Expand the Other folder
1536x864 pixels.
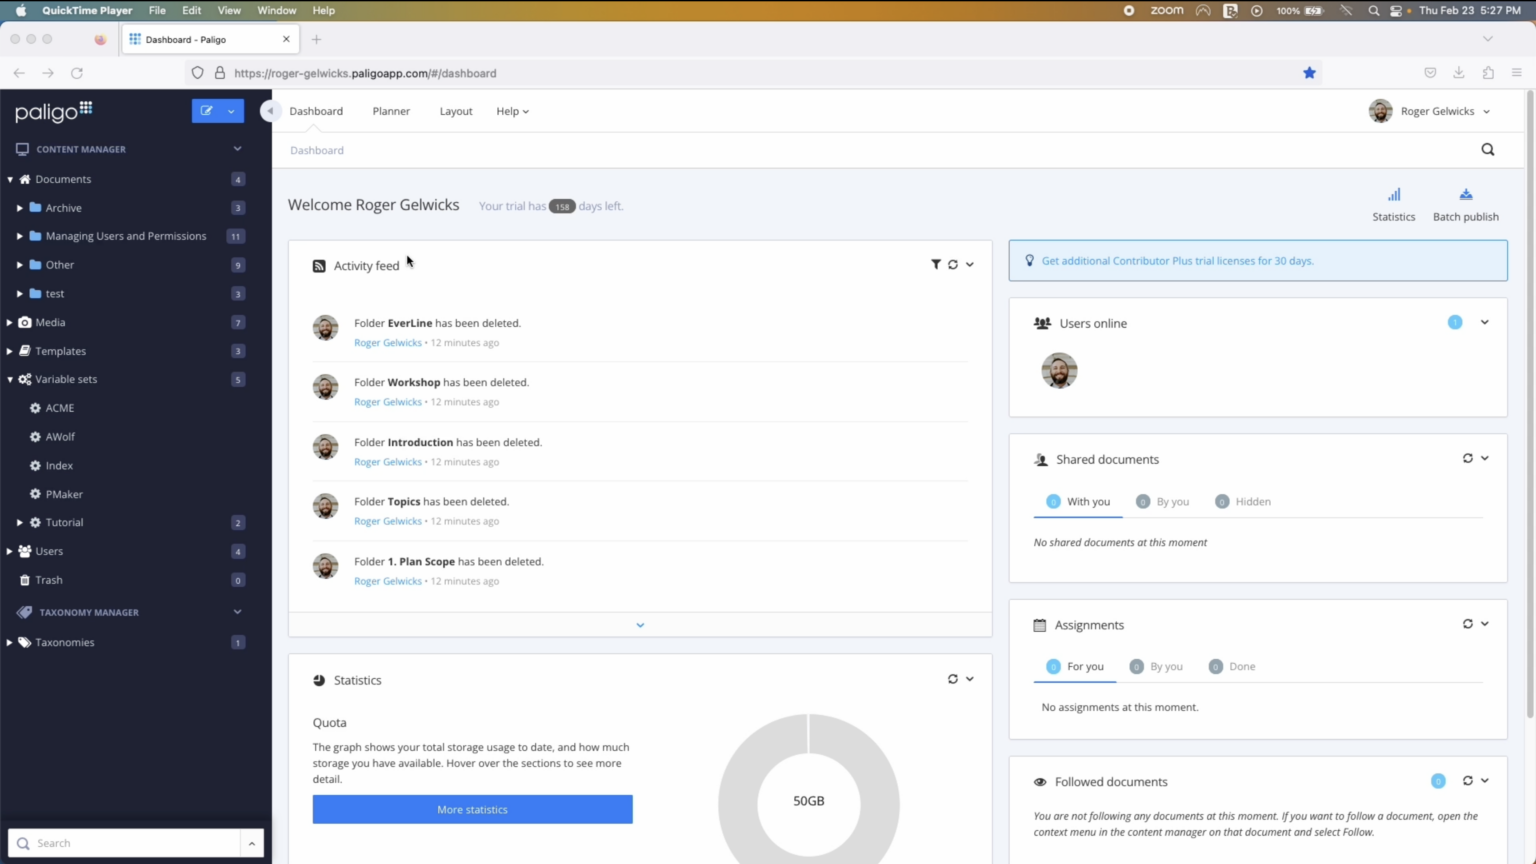[19, 265]
